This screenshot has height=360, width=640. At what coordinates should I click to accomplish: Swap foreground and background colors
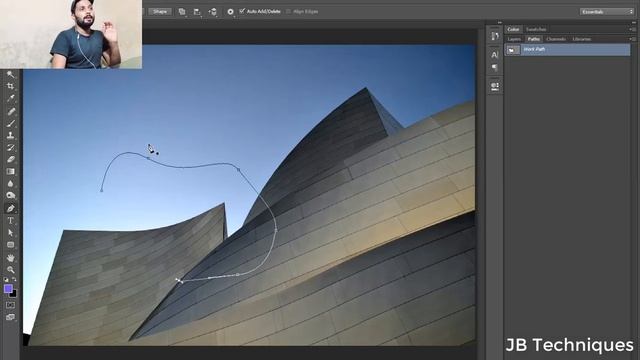(14, 280)
